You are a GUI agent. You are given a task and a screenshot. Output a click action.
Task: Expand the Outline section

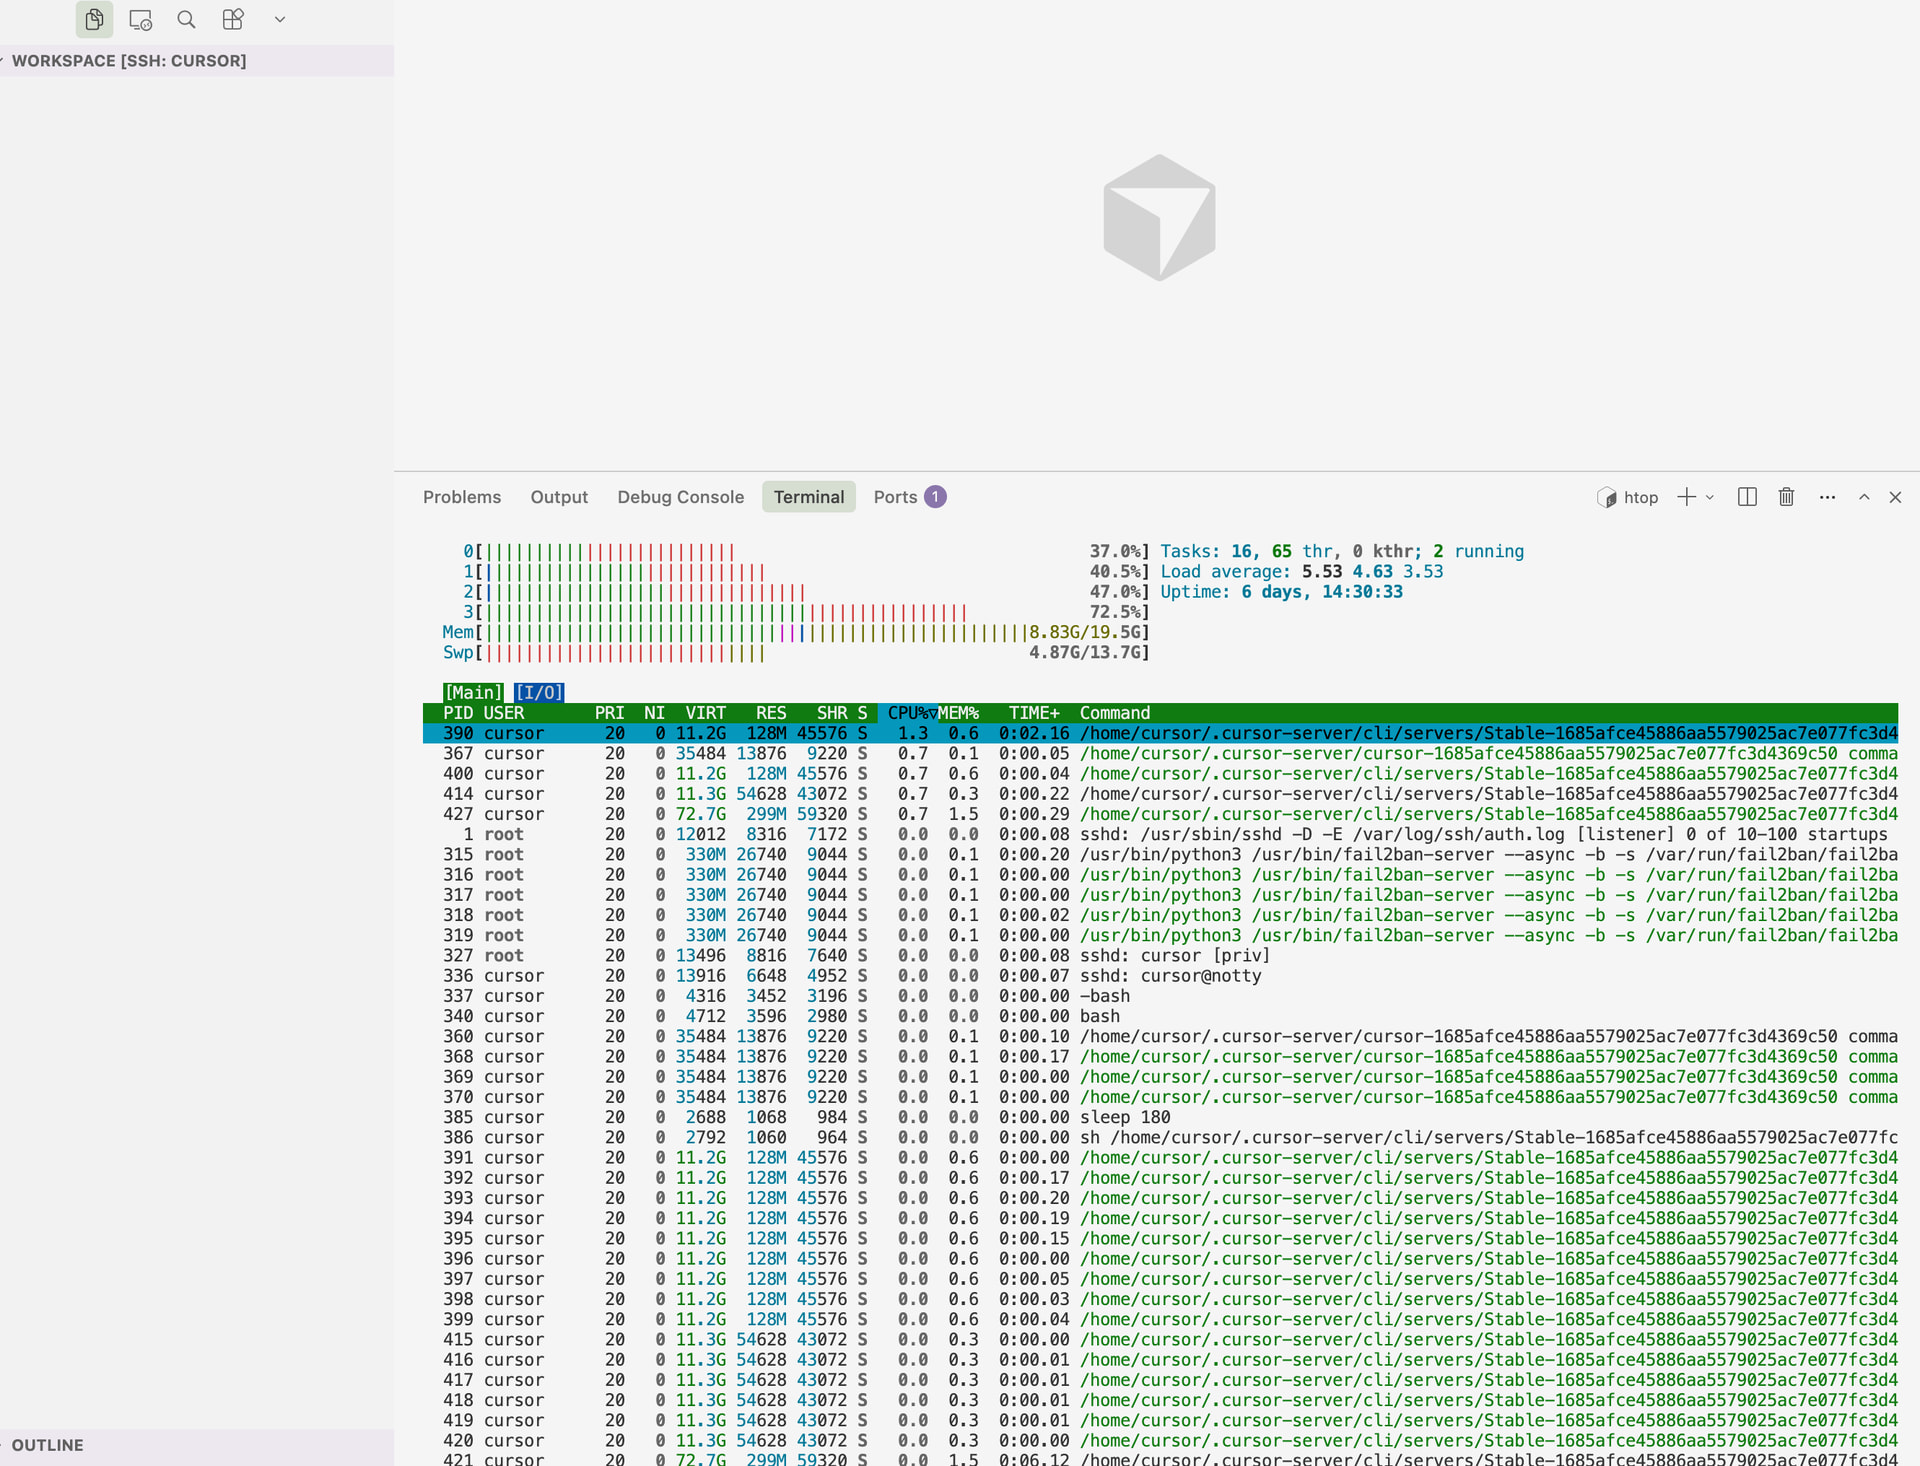tap(47, 1445)
